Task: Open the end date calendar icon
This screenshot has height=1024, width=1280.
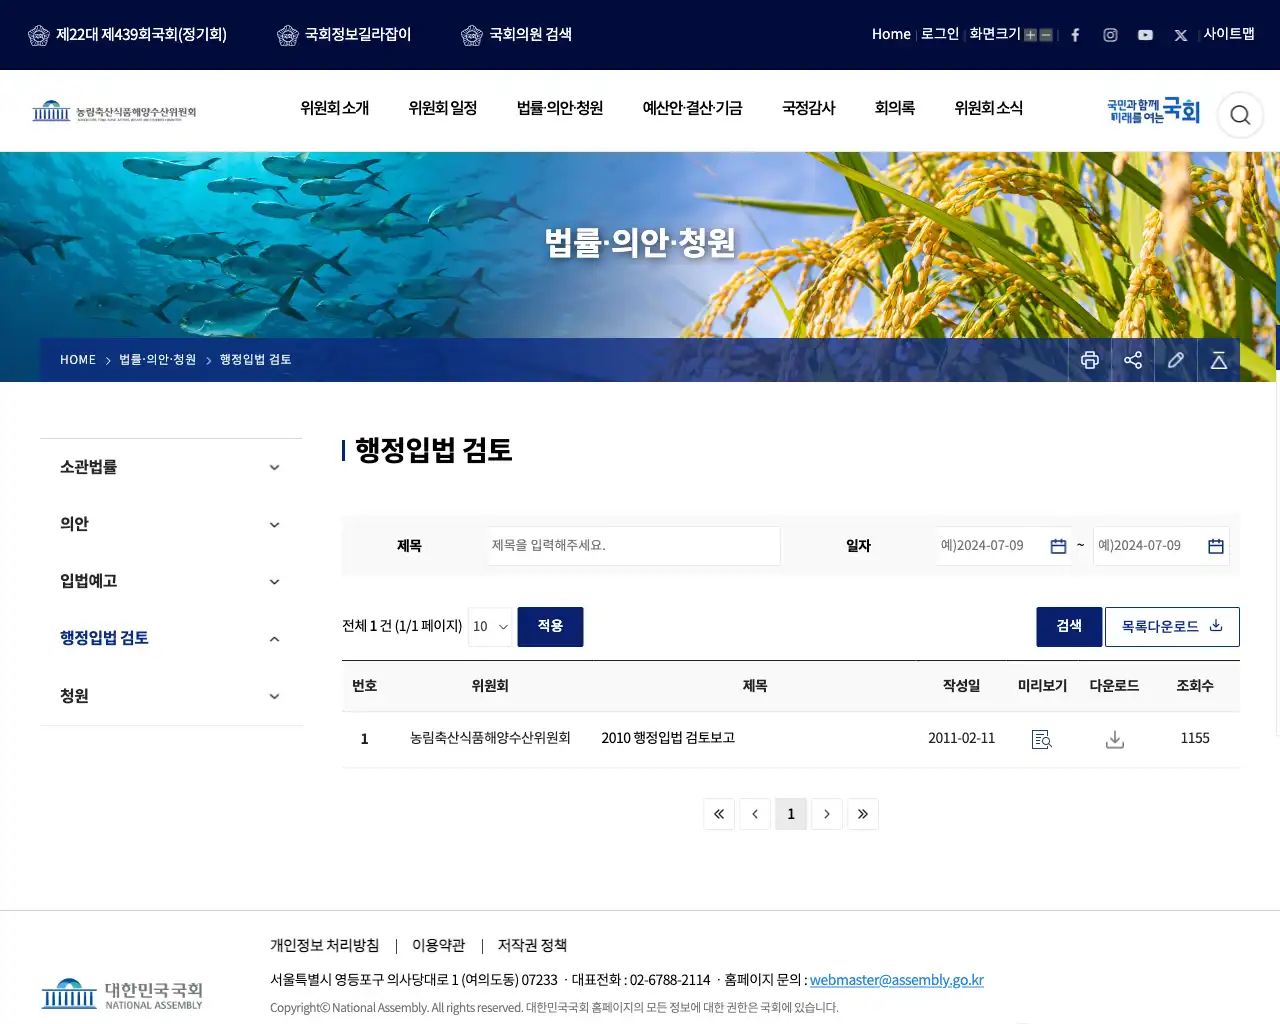Action: [1216, 546]
